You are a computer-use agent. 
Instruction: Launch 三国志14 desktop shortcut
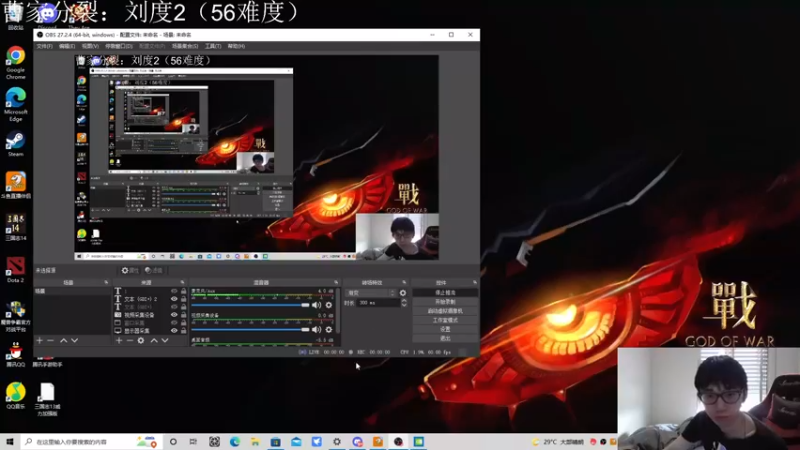(15, 228)
